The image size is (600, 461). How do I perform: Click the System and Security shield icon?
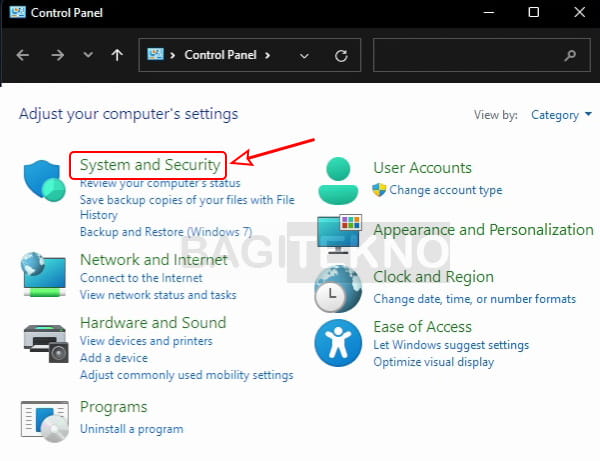pyautogui.click(x=44, y=180)
